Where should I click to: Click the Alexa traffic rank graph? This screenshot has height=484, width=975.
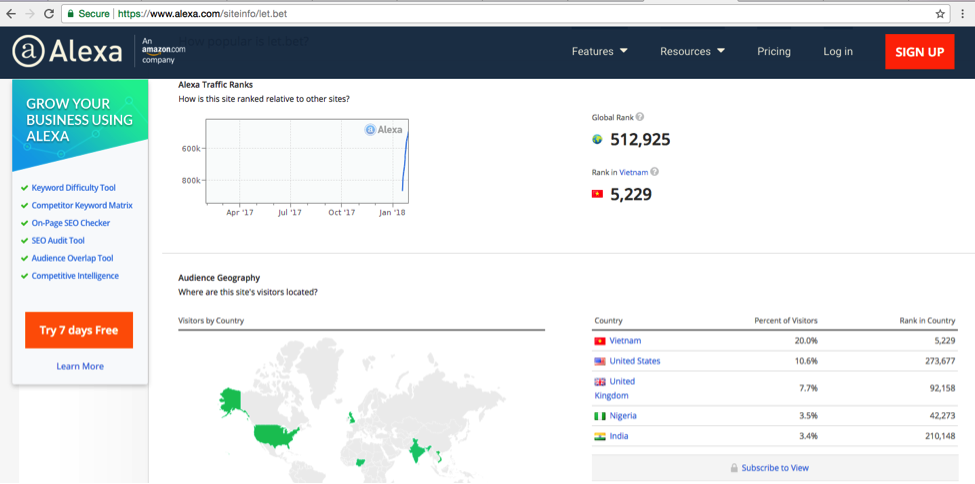tap(307, 161)
